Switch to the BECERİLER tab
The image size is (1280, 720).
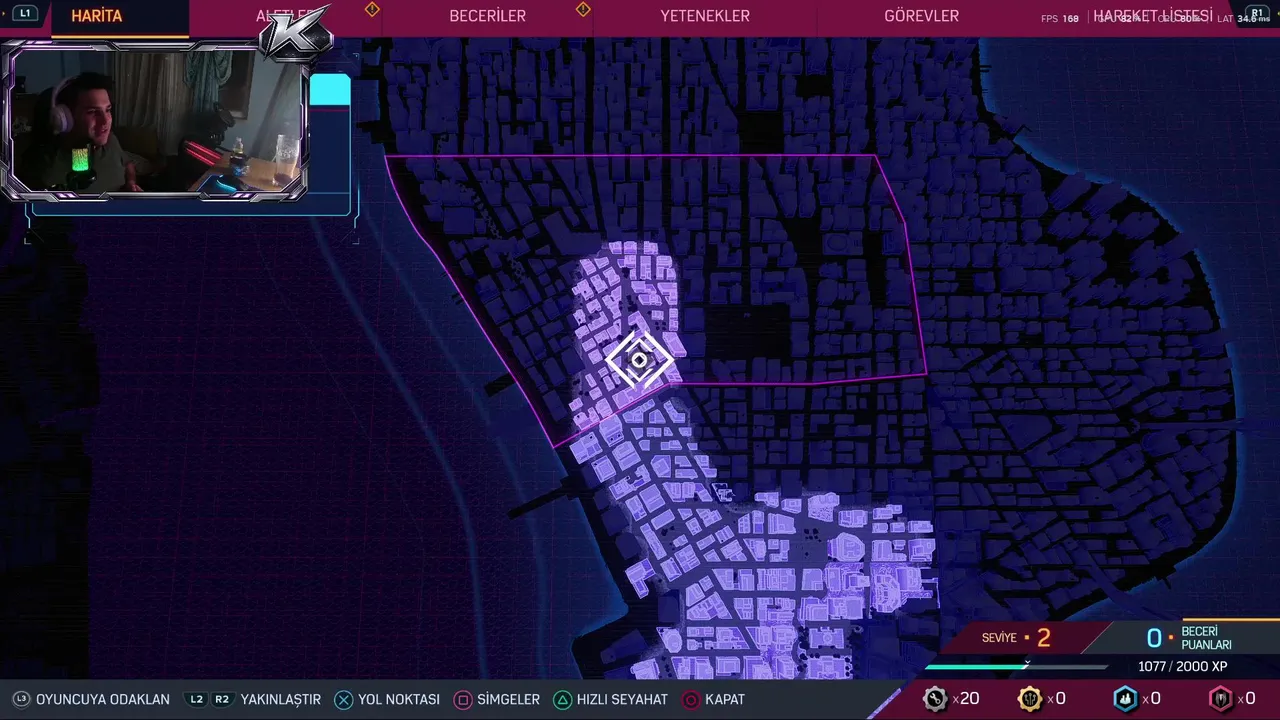tap(487, 16)
